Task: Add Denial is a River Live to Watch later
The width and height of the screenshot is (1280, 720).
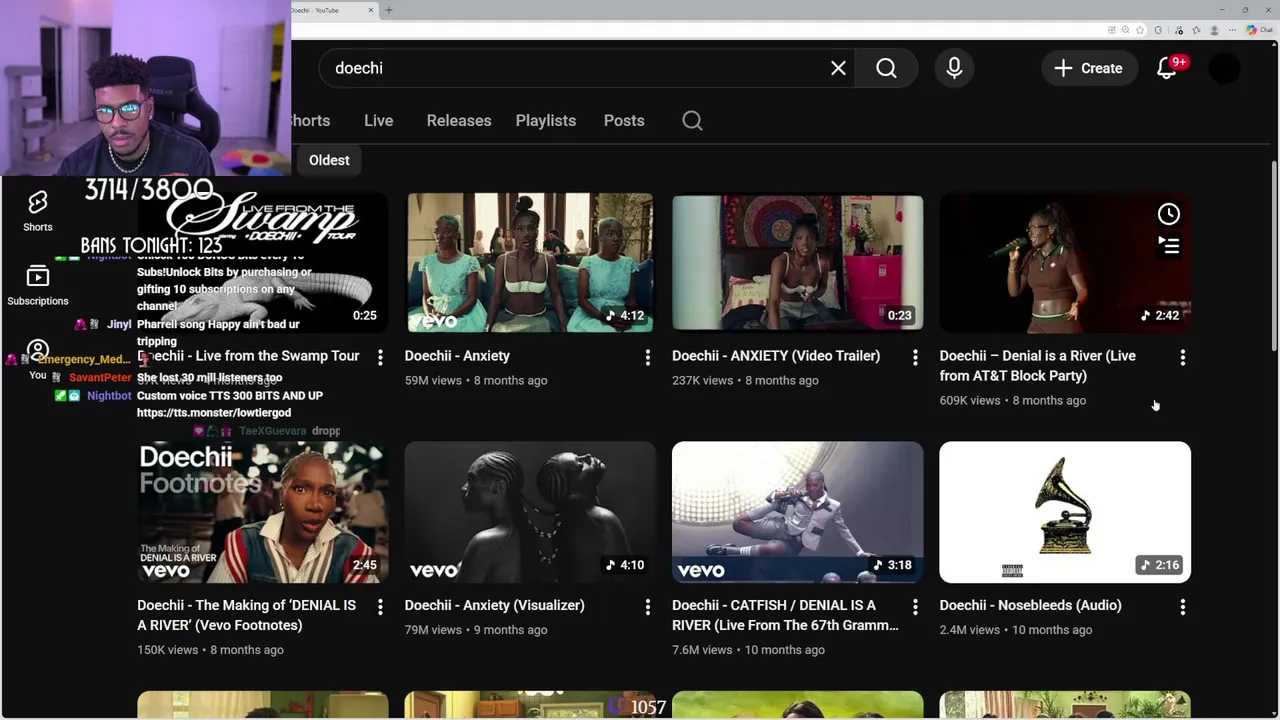Action: (x=1168, y=214)
